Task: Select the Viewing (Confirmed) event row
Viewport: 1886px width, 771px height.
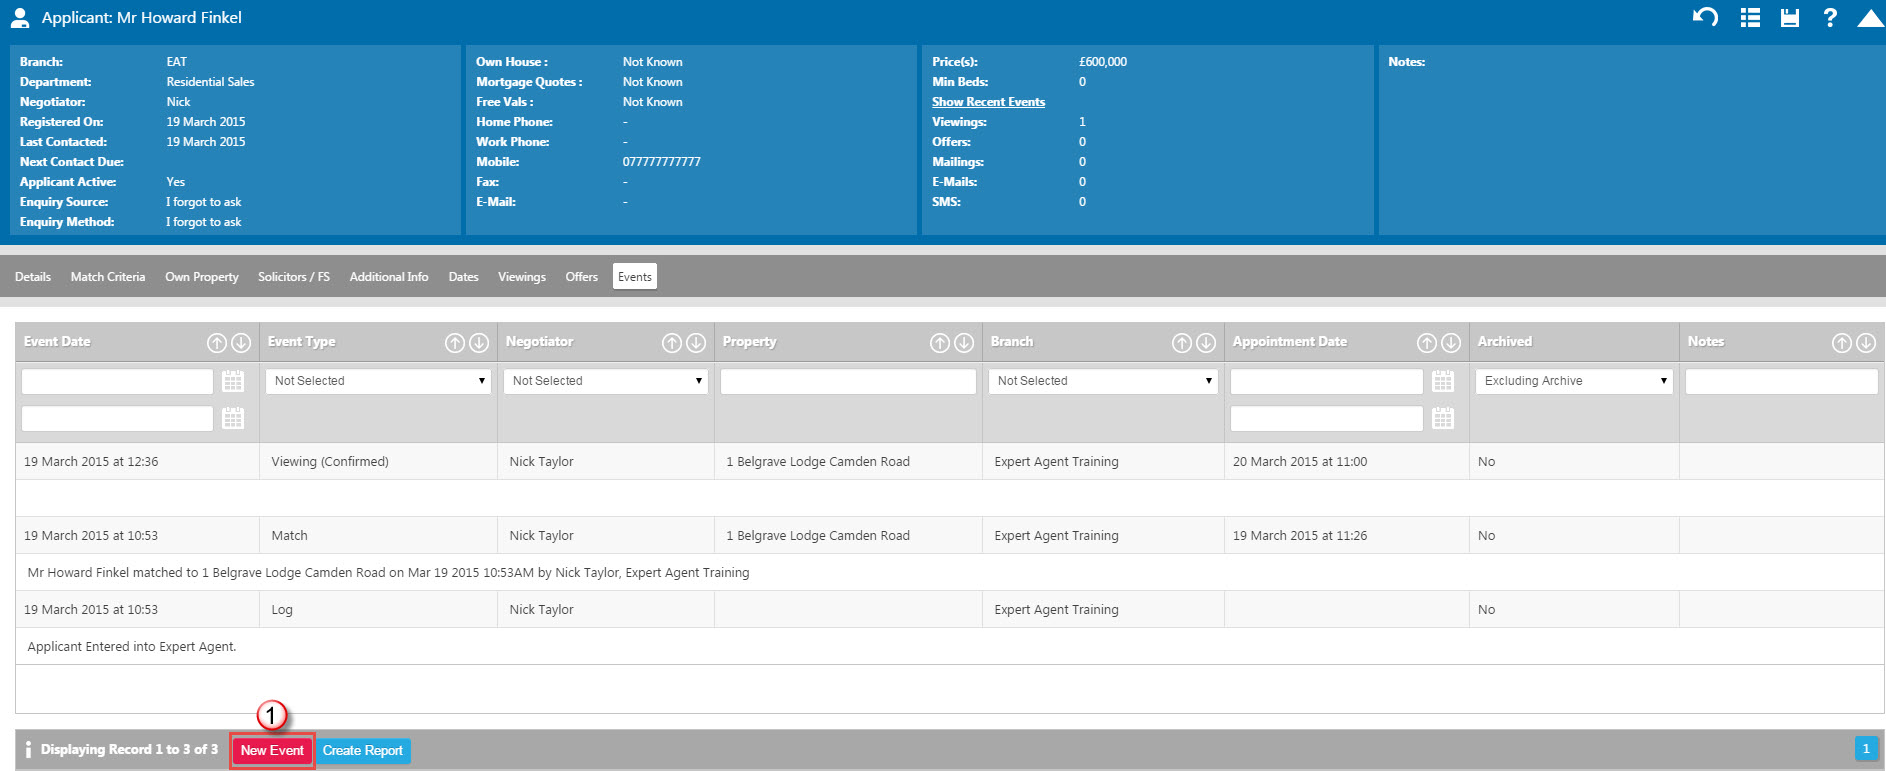Action: (x=950, y=462)
